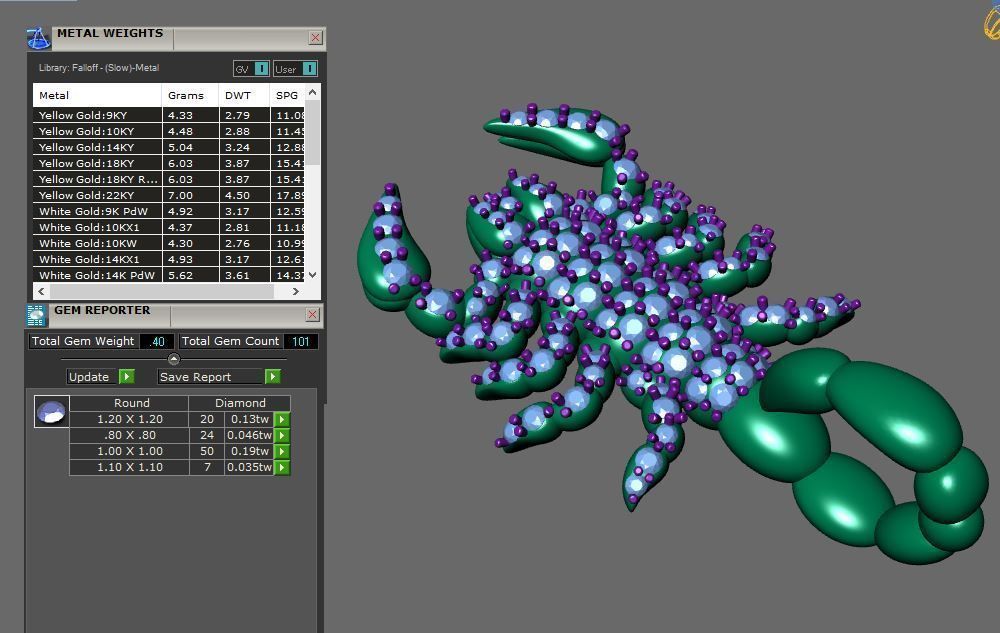The width and height of the screenshot is (1000, 633).
Task: Click the 1.10 X 1.10 size cell
Action: (129, 467)
